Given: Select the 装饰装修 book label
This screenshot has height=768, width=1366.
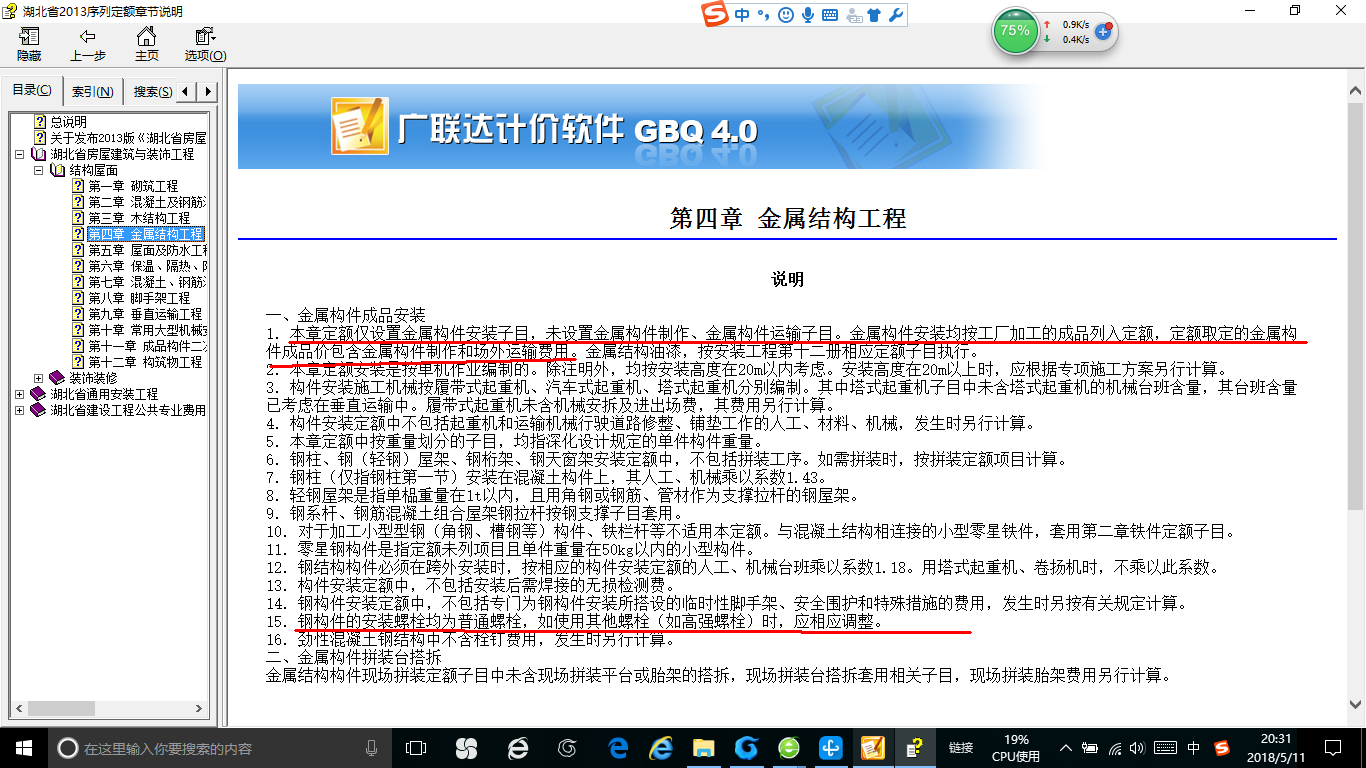Looking at the screenshot, I should (93, 378).
